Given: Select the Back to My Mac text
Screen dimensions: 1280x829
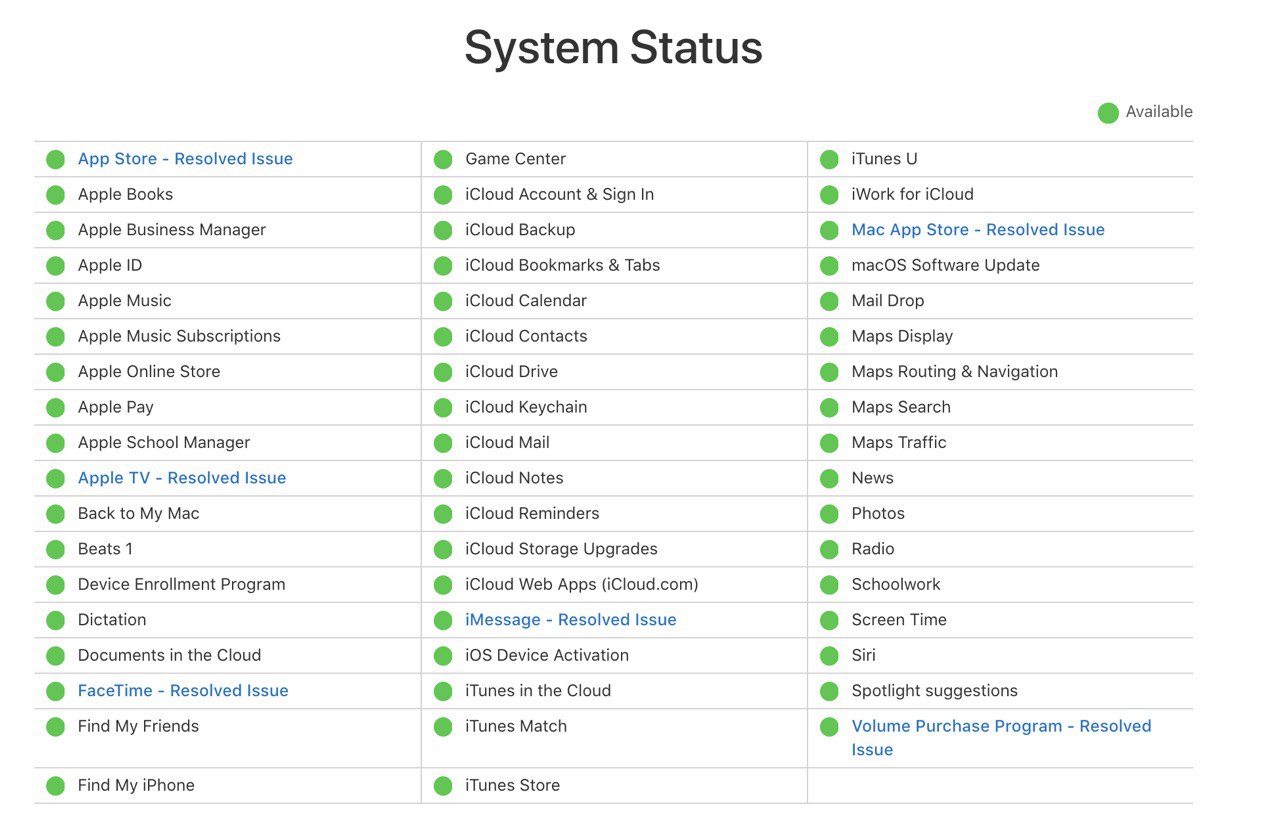Looking at the screenshot, I should click(x=139, y=514).
